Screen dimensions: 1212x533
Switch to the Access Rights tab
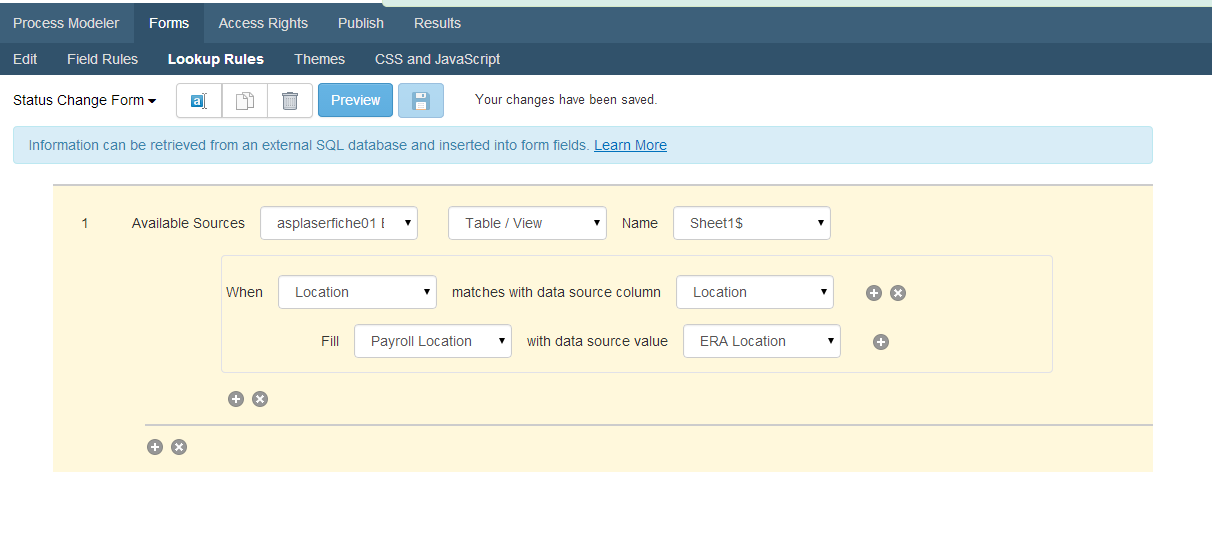pos(263,23)
